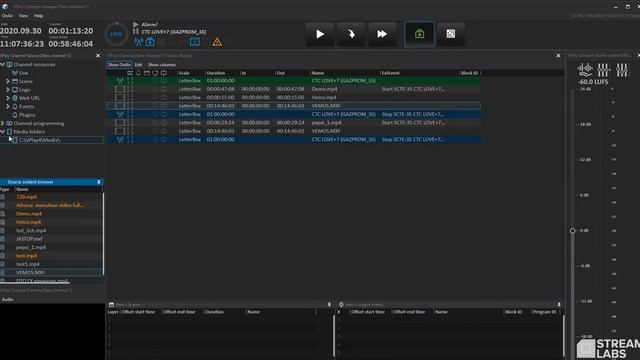Click the source browser vertical scrollbar
The height and width of the screenshot is (360, 640).
coord(103,233)
